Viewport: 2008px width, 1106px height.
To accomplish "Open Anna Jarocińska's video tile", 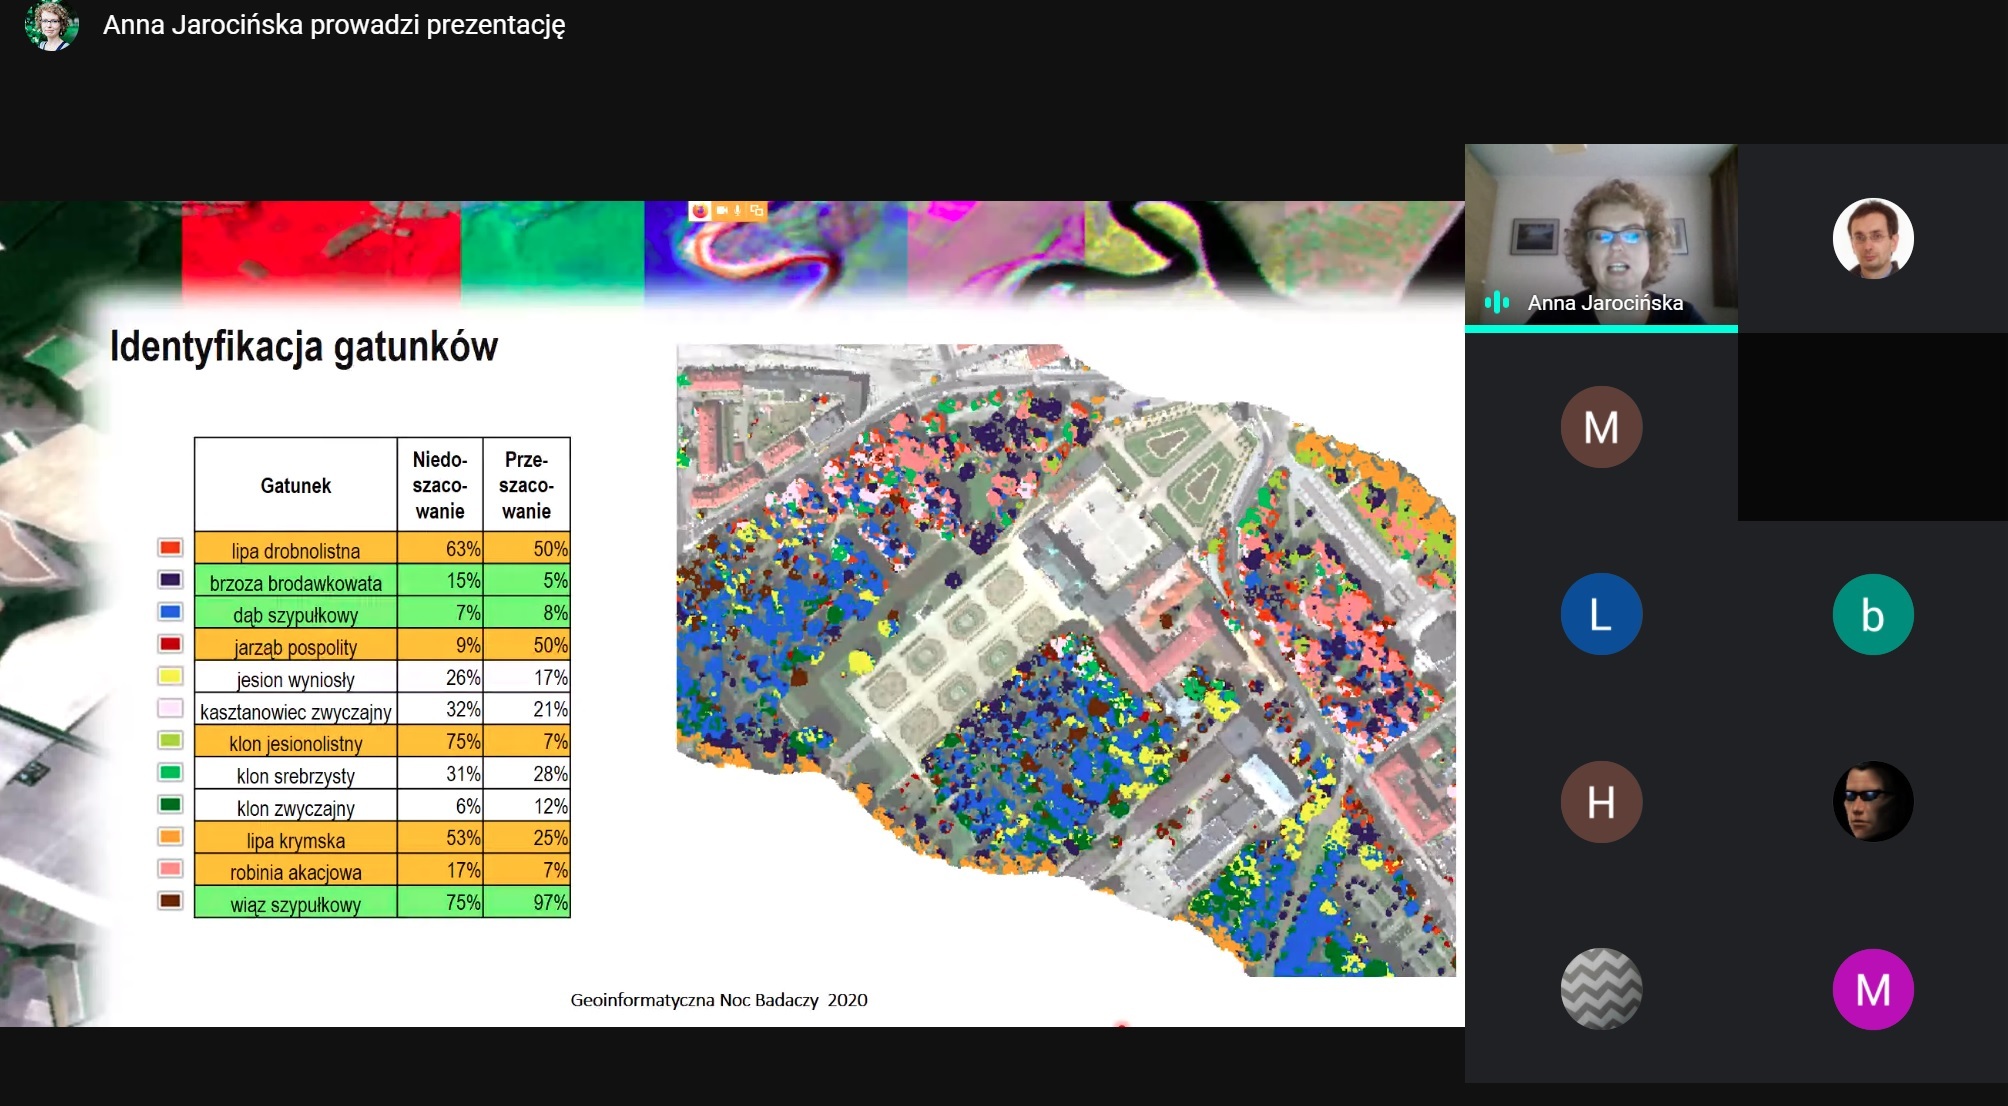I will click(1601, 237).
